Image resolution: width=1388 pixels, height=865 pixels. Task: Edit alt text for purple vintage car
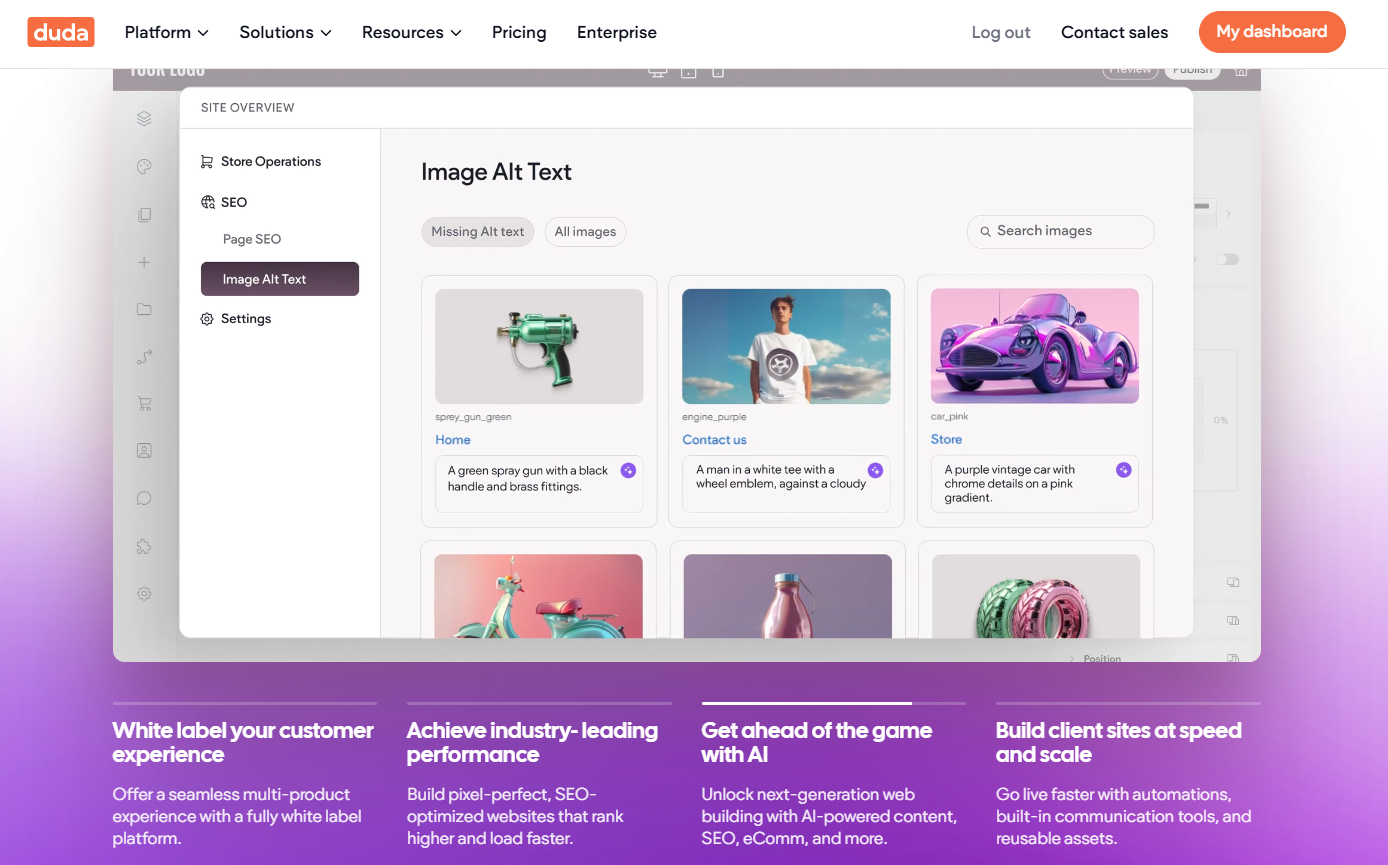1034,484
